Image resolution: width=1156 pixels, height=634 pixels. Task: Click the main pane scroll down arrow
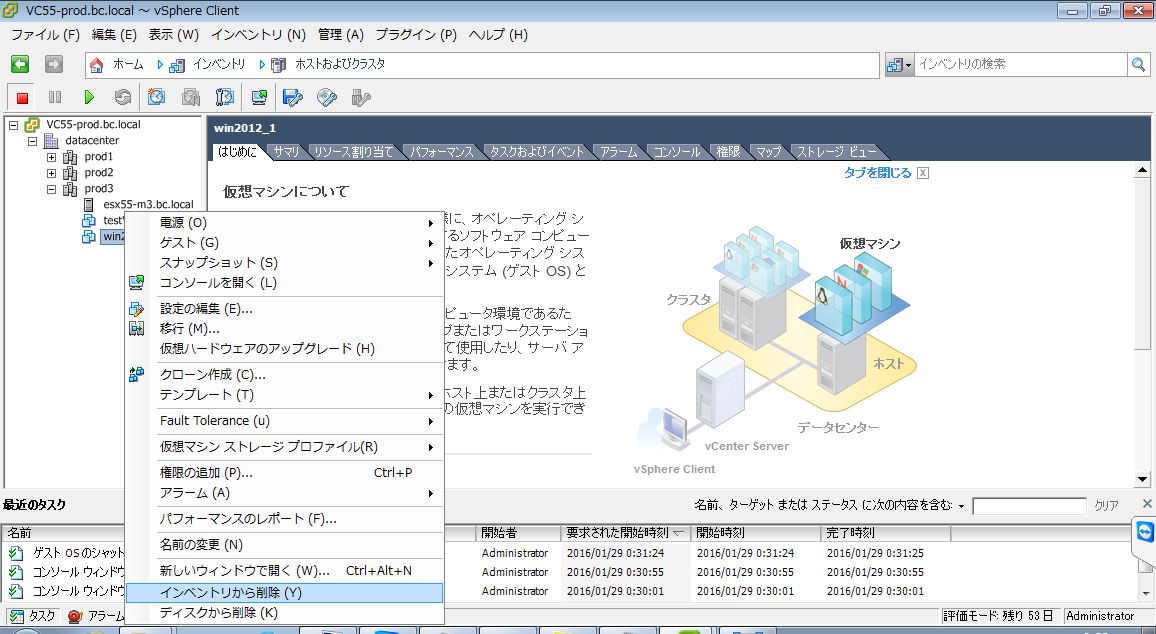1142,478
